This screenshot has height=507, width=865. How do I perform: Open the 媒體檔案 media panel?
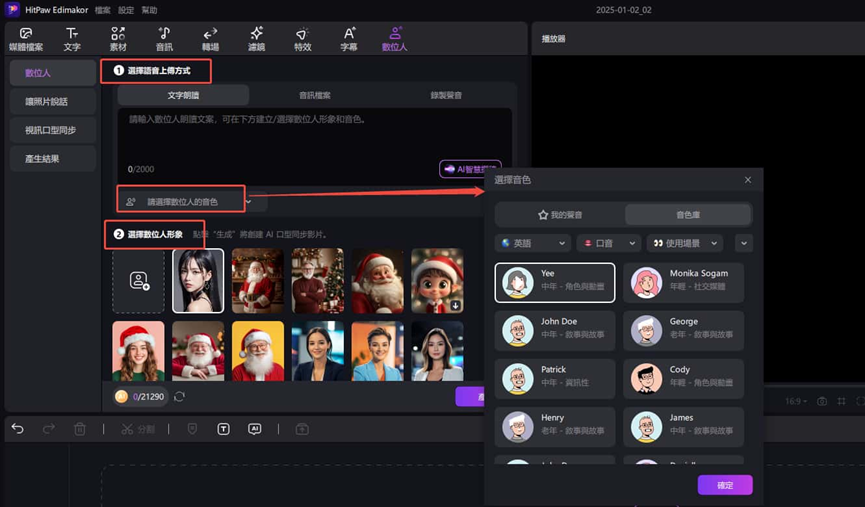click(26, 39)
